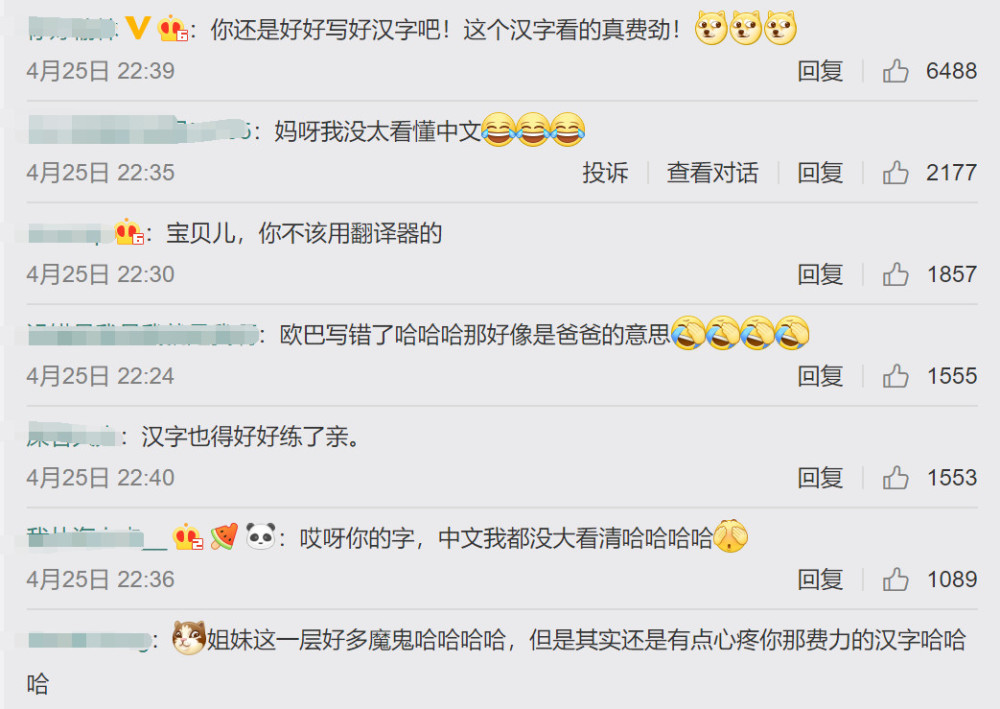Thumbs-up the 22:36 comment with 1089 likes

[x=895, y=579]
